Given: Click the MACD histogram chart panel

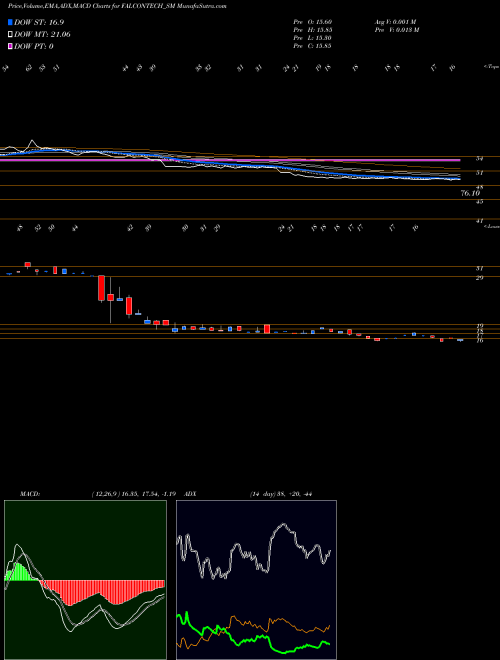Looking at the screenshot, I should (85, 580).
